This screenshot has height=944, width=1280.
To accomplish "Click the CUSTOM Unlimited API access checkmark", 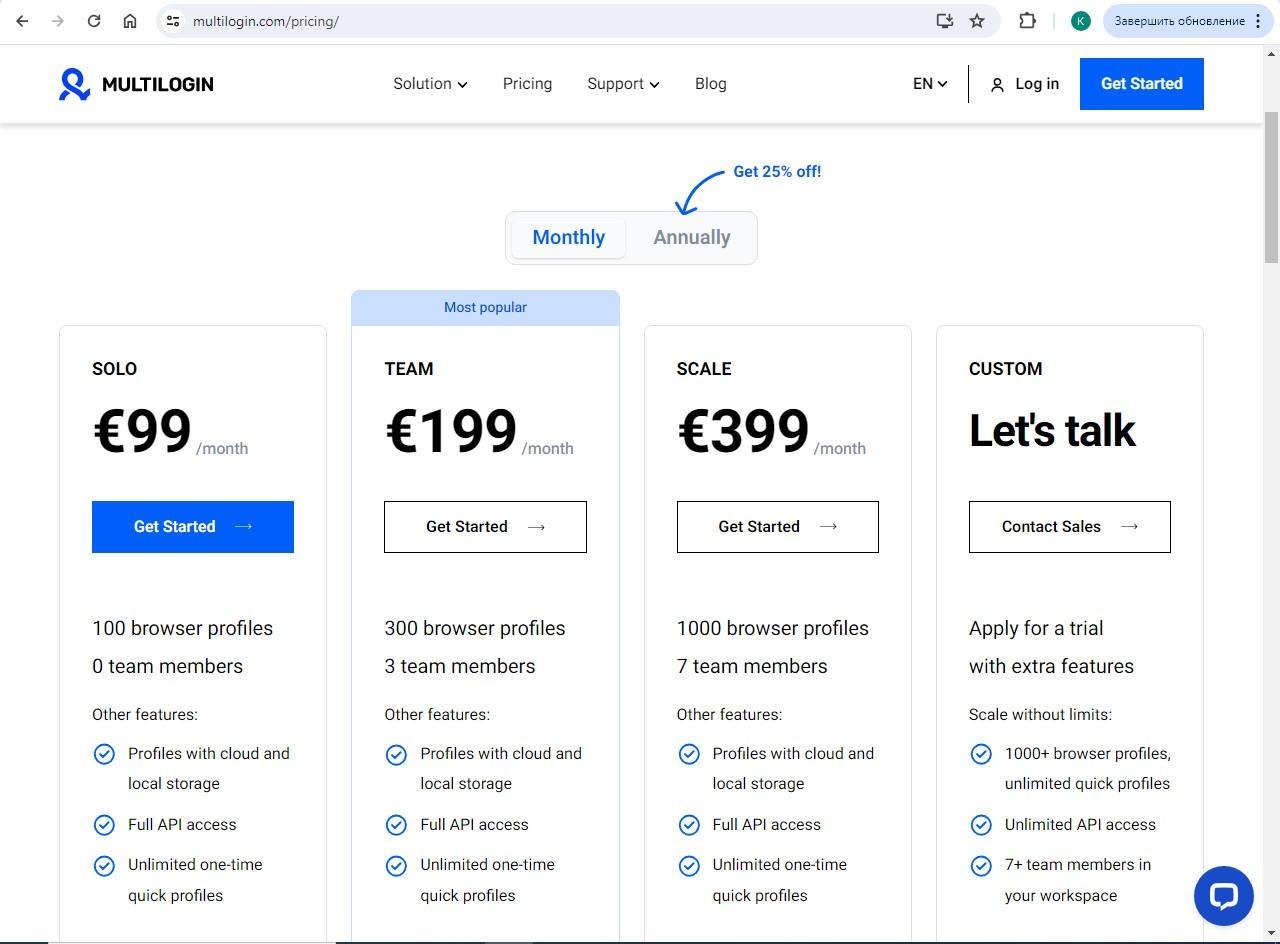I will click(x=981, y=825).
